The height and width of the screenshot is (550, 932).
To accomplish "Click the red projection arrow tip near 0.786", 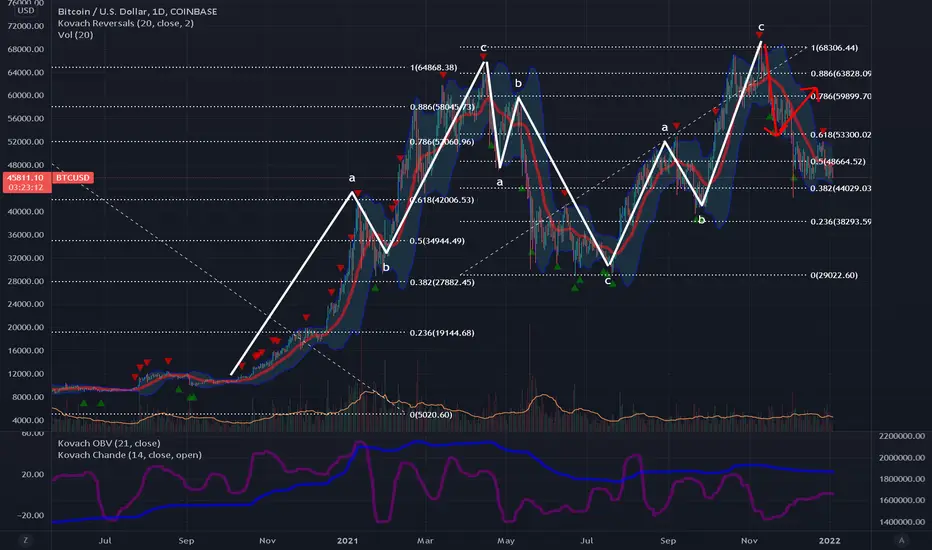I will [817, 92].
